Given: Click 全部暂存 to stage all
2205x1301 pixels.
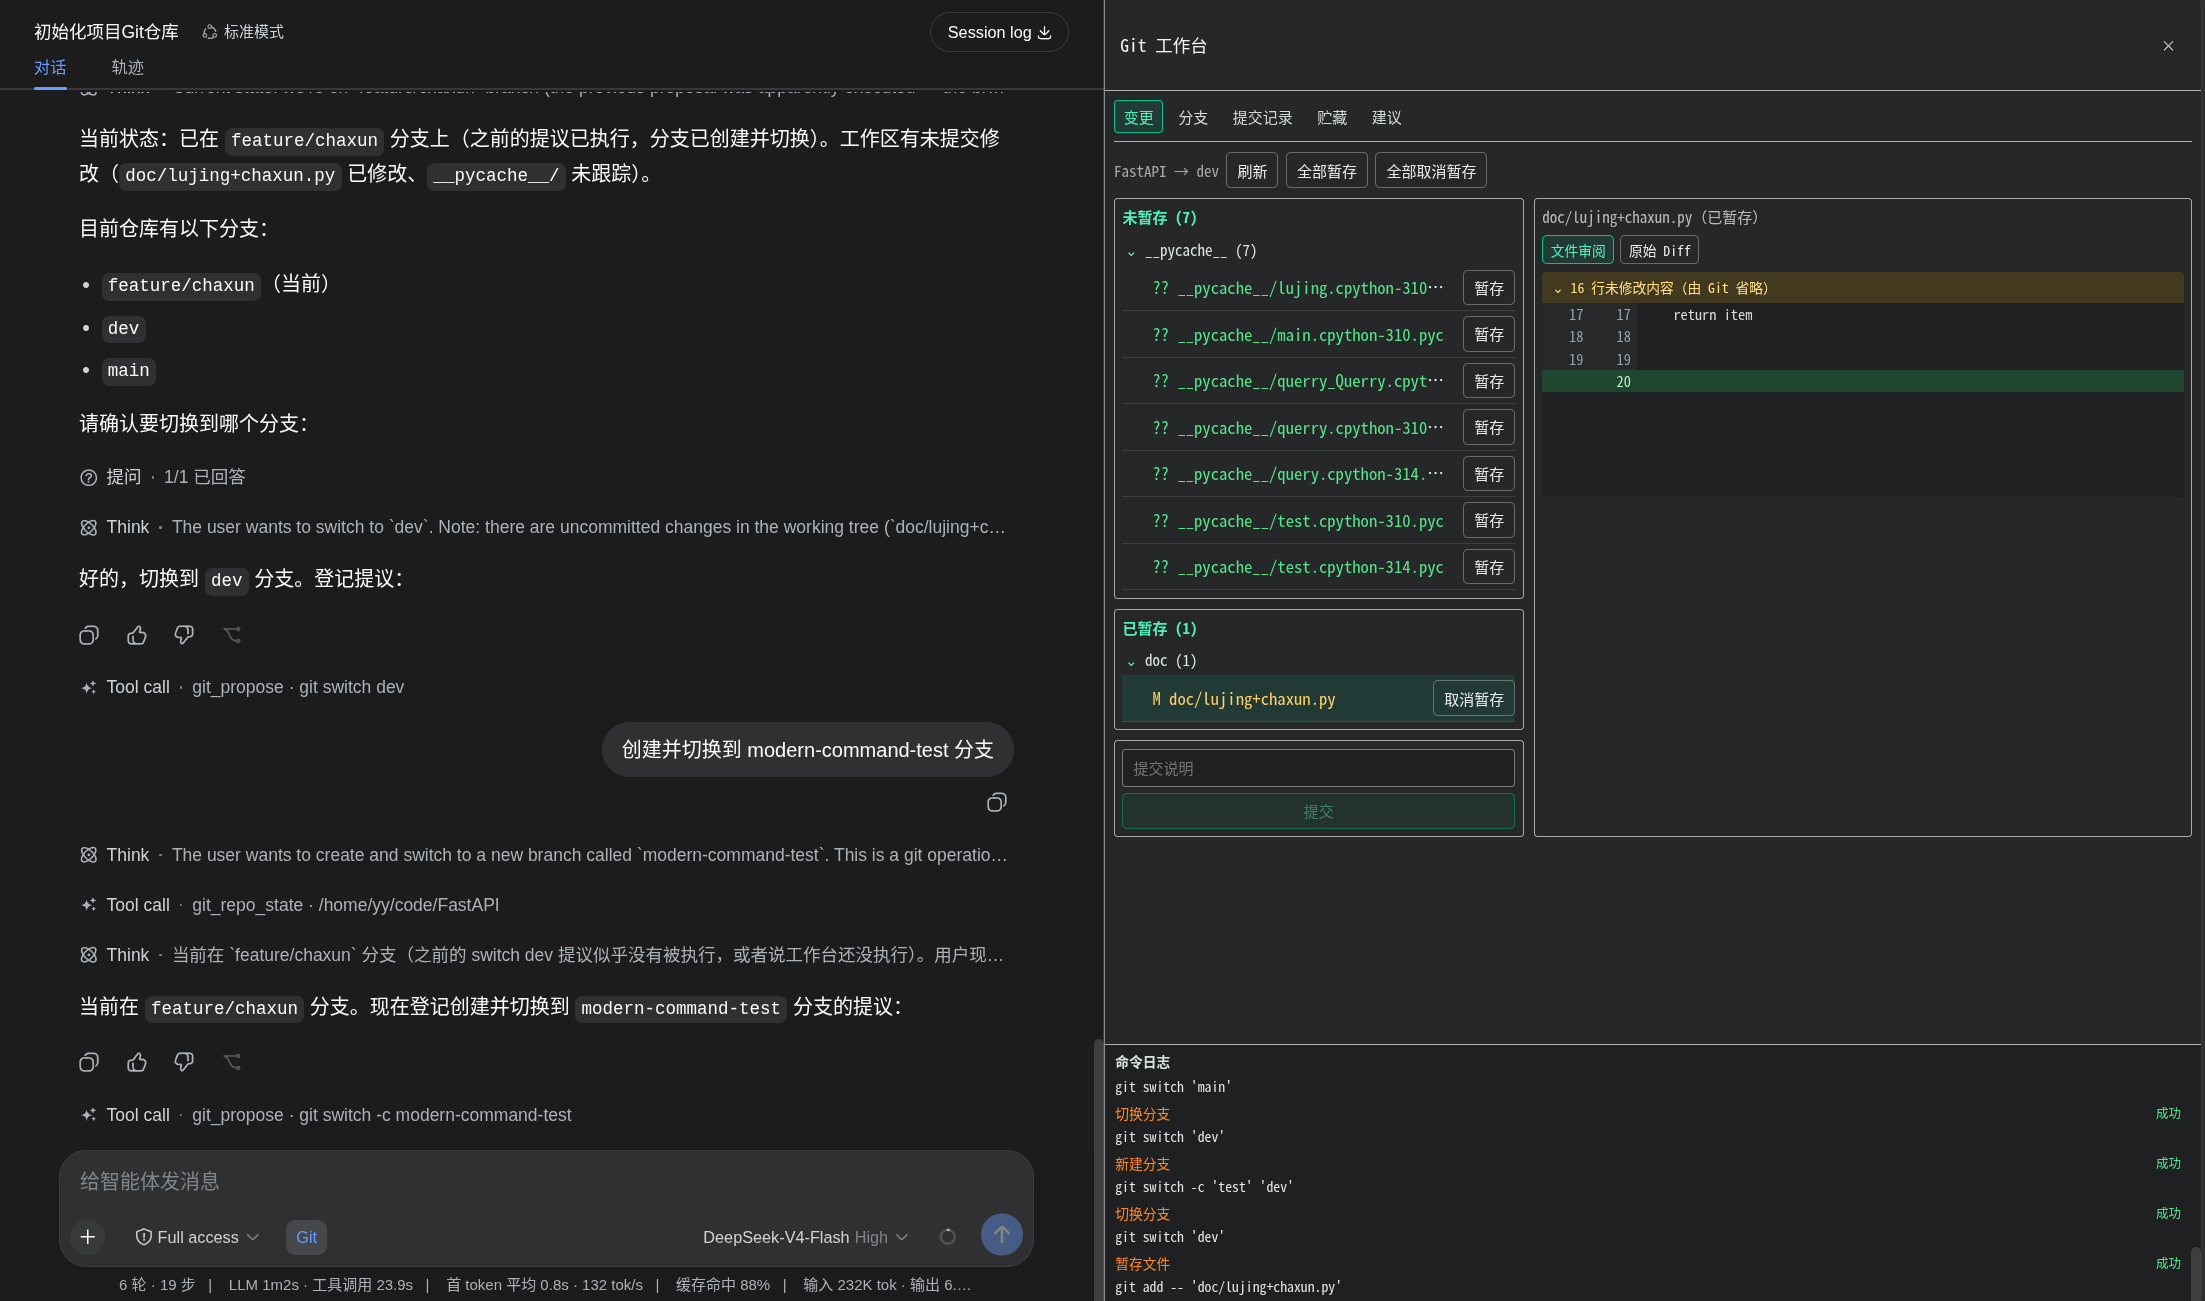Looking at the screenshot, I should click(x=1326, y=171).
